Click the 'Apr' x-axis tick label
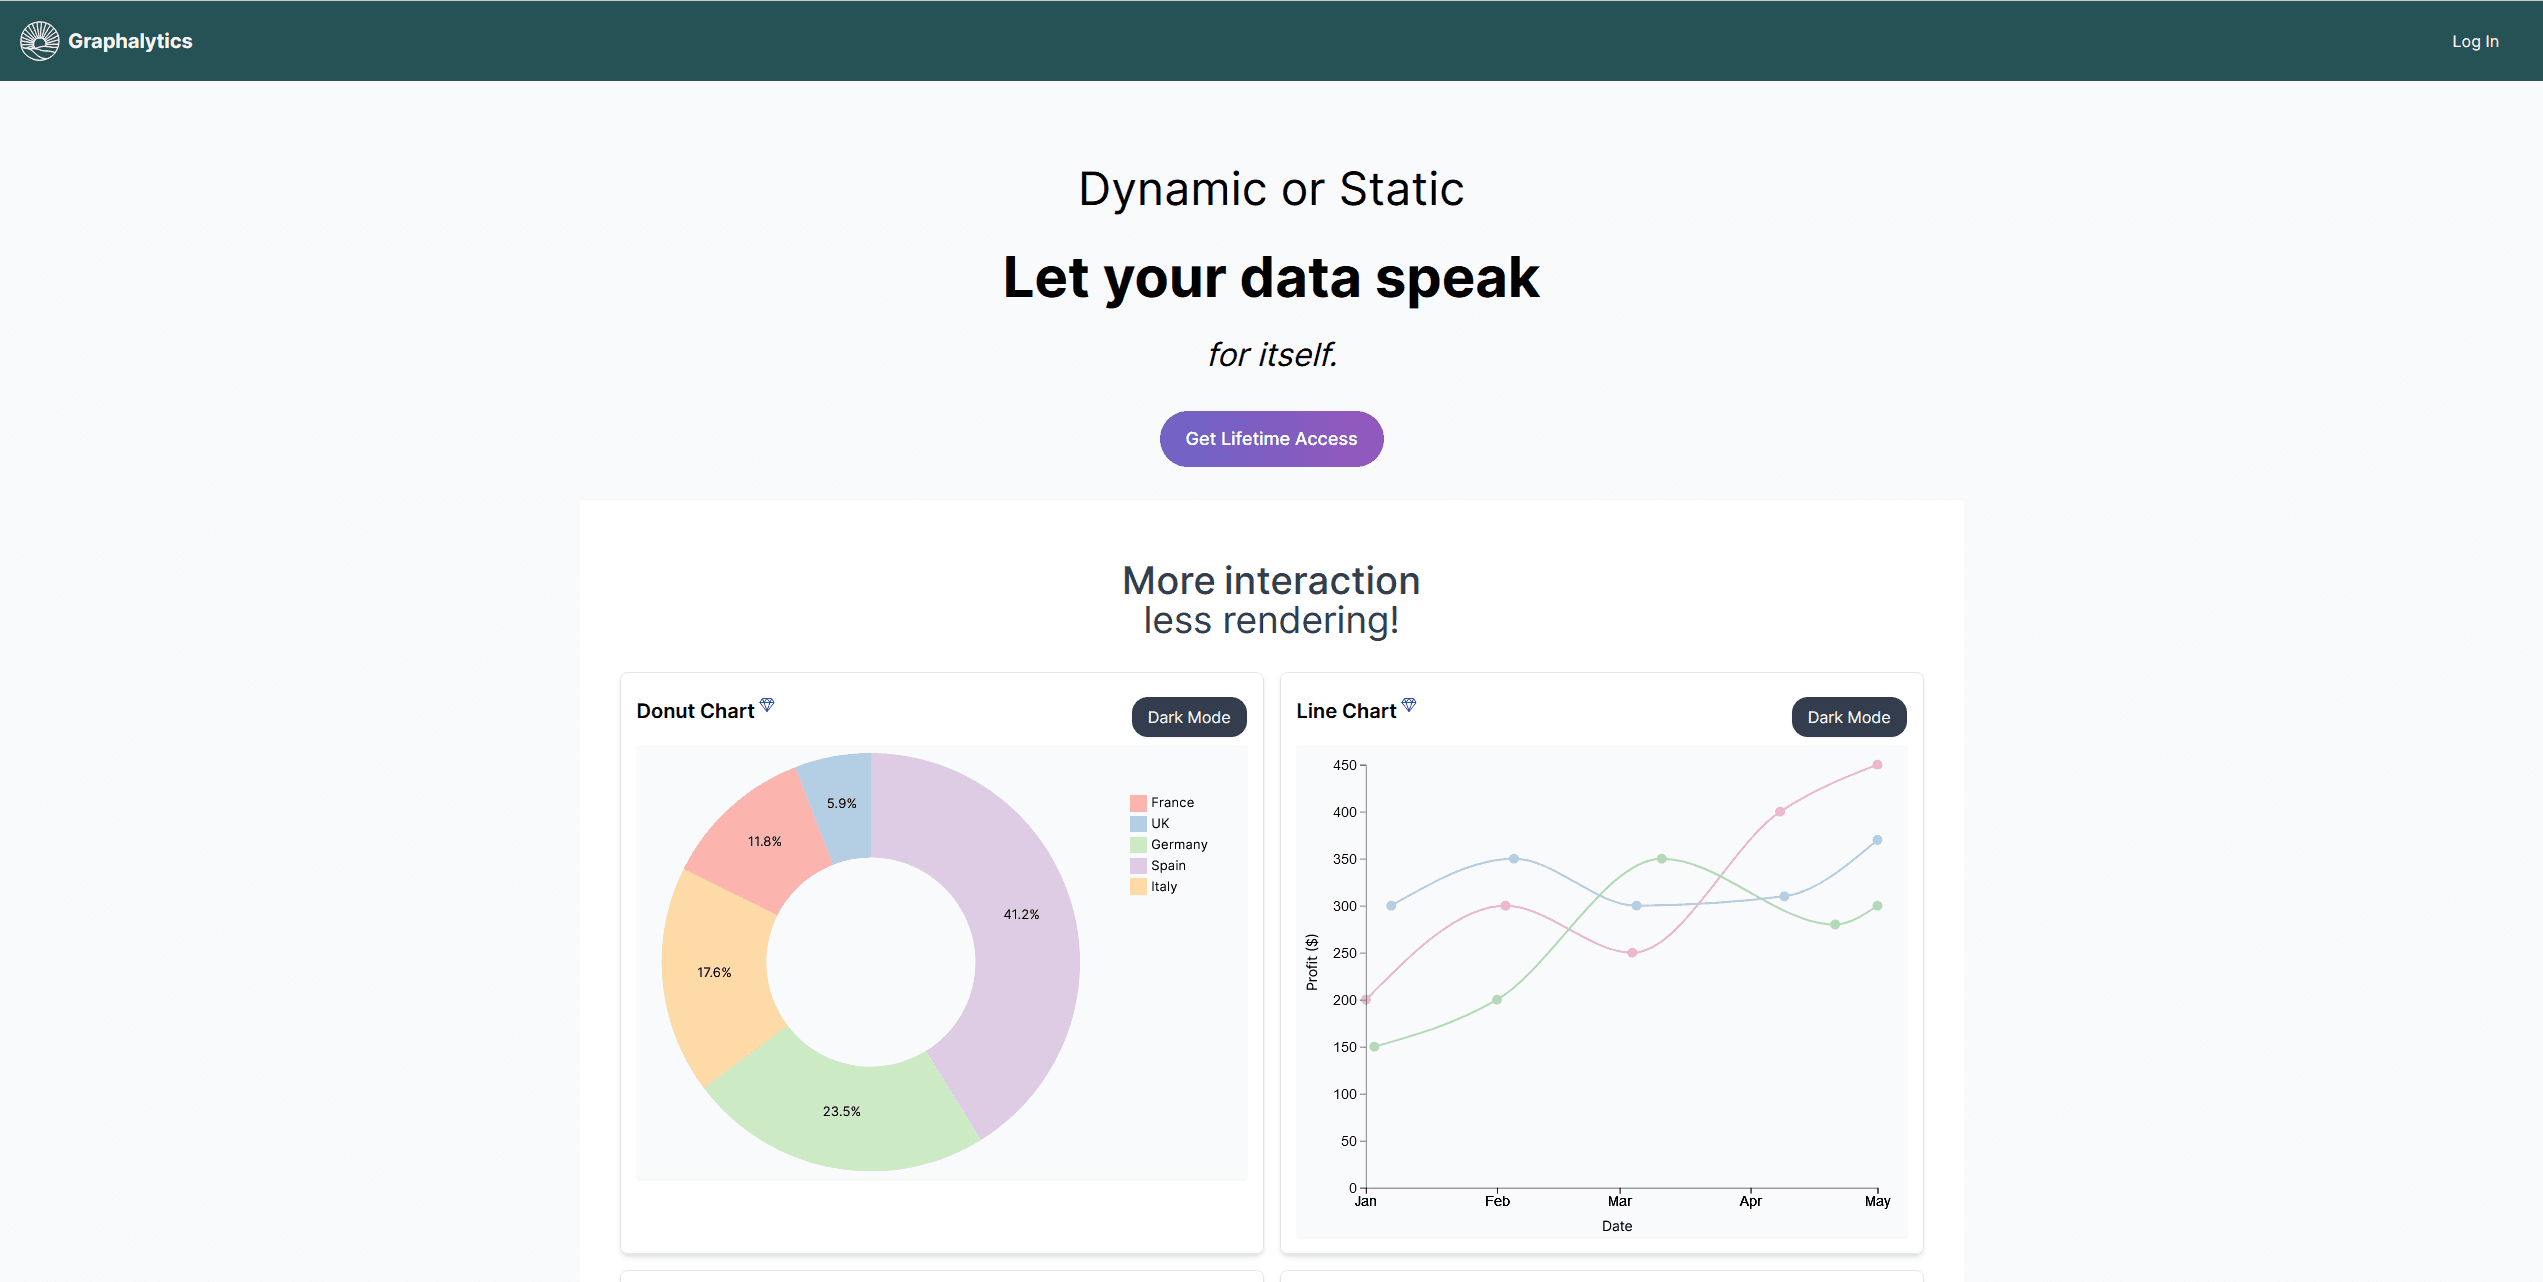This screenshot has width=2543, height=1282. [1750, 1201]
